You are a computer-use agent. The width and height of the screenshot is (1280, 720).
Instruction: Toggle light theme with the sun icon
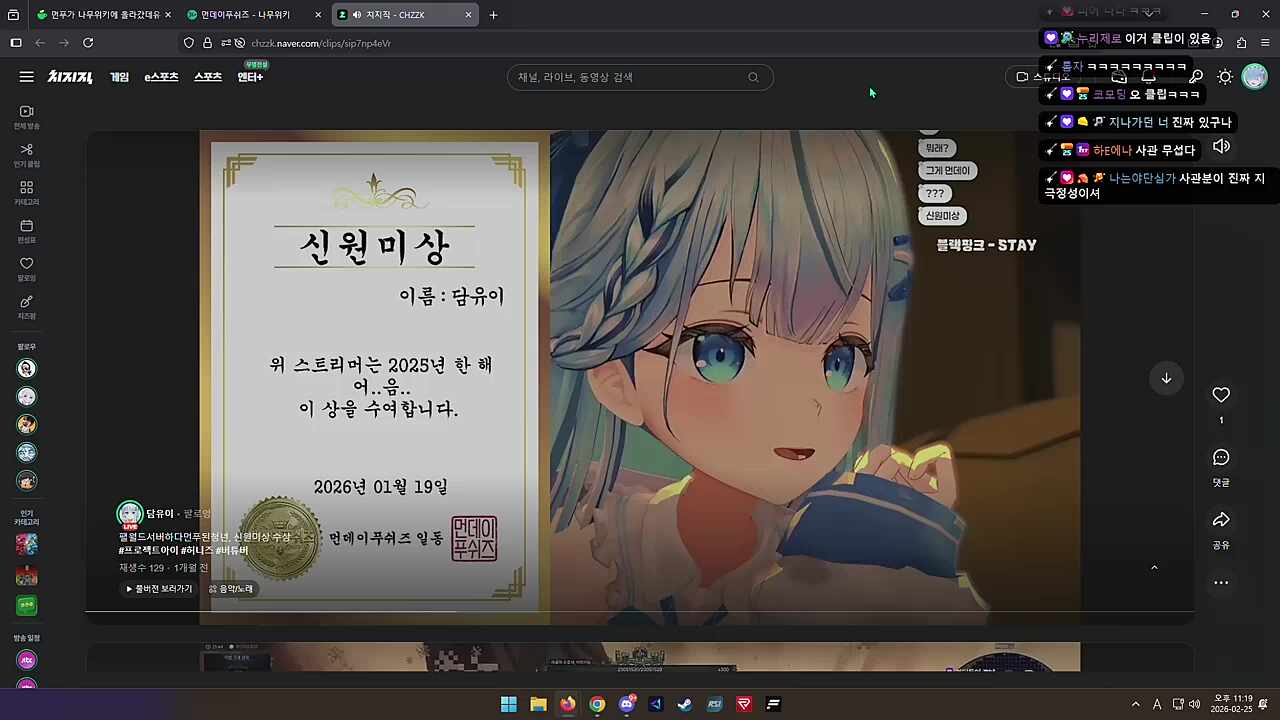pyautogui.click(x=1225, y=77)
